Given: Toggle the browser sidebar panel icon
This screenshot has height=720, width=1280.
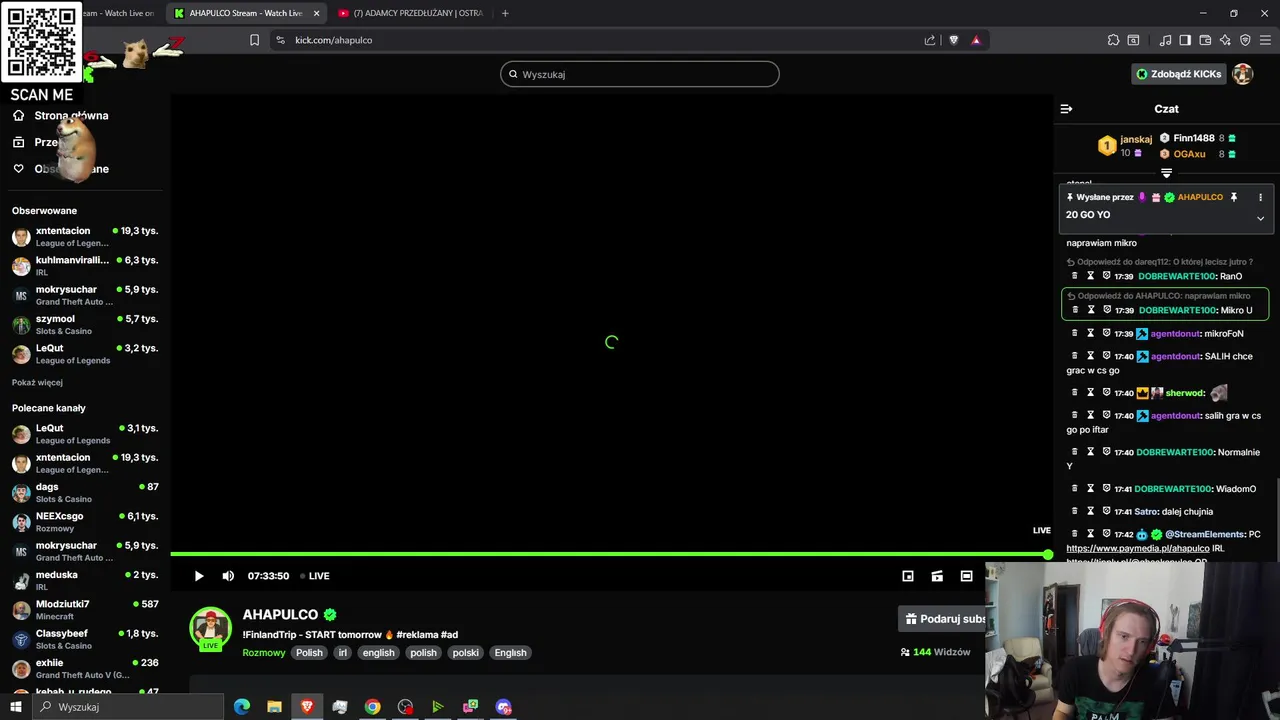Looking at the screenshot, I should tap(1185, 40).
